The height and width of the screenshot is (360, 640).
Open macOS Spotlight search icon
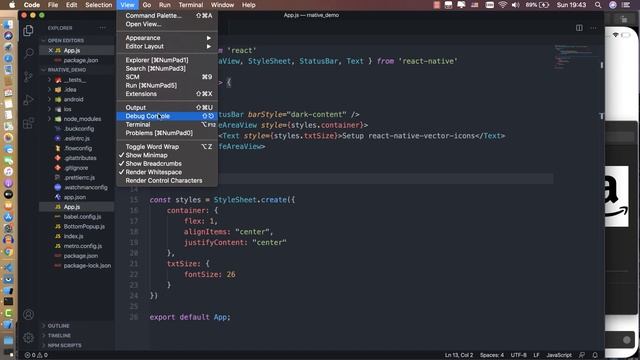tap(598, 5)
